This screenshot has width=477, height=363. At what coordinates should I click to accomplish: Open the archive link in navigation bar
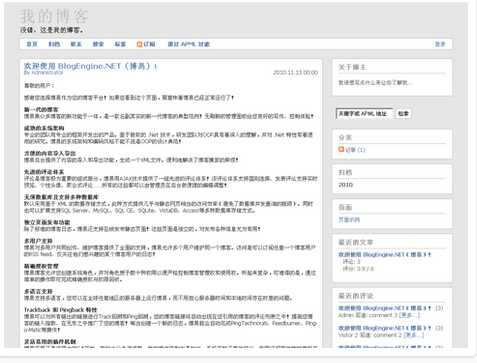tap(54, 44)
